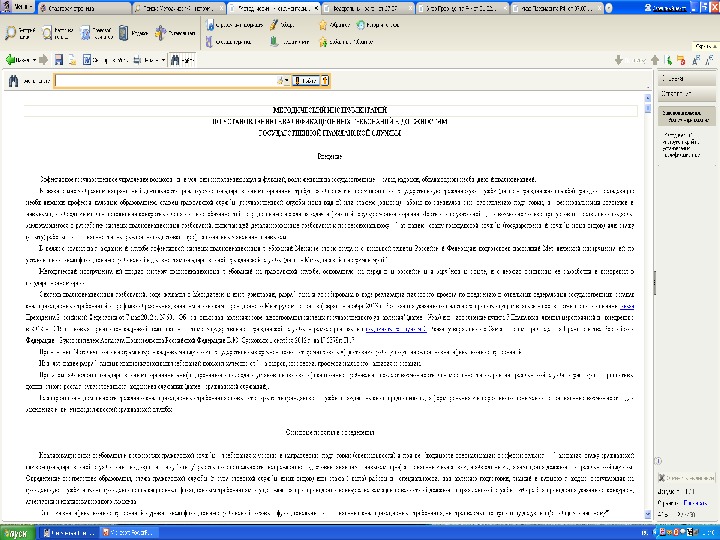Viewport: 720px width, 540px height.
Task: Open the Print options dropdown arrow
Action: pos(163,60)
